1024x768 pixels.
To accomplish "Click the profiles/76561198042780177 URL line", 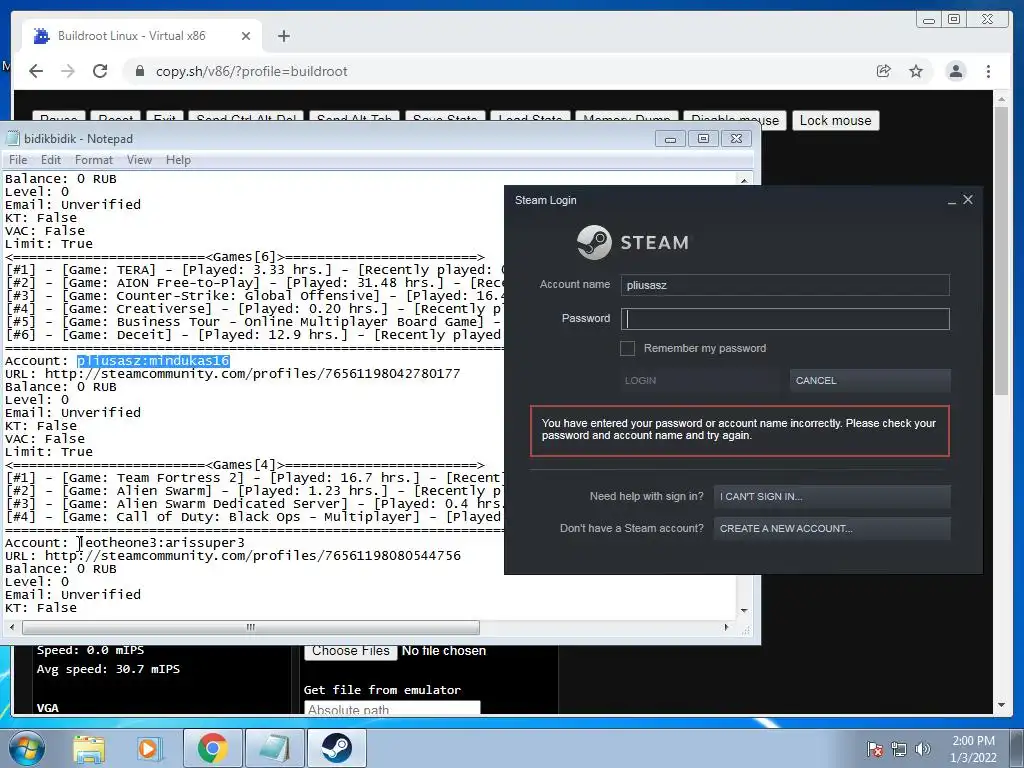I will click(232, 374).
